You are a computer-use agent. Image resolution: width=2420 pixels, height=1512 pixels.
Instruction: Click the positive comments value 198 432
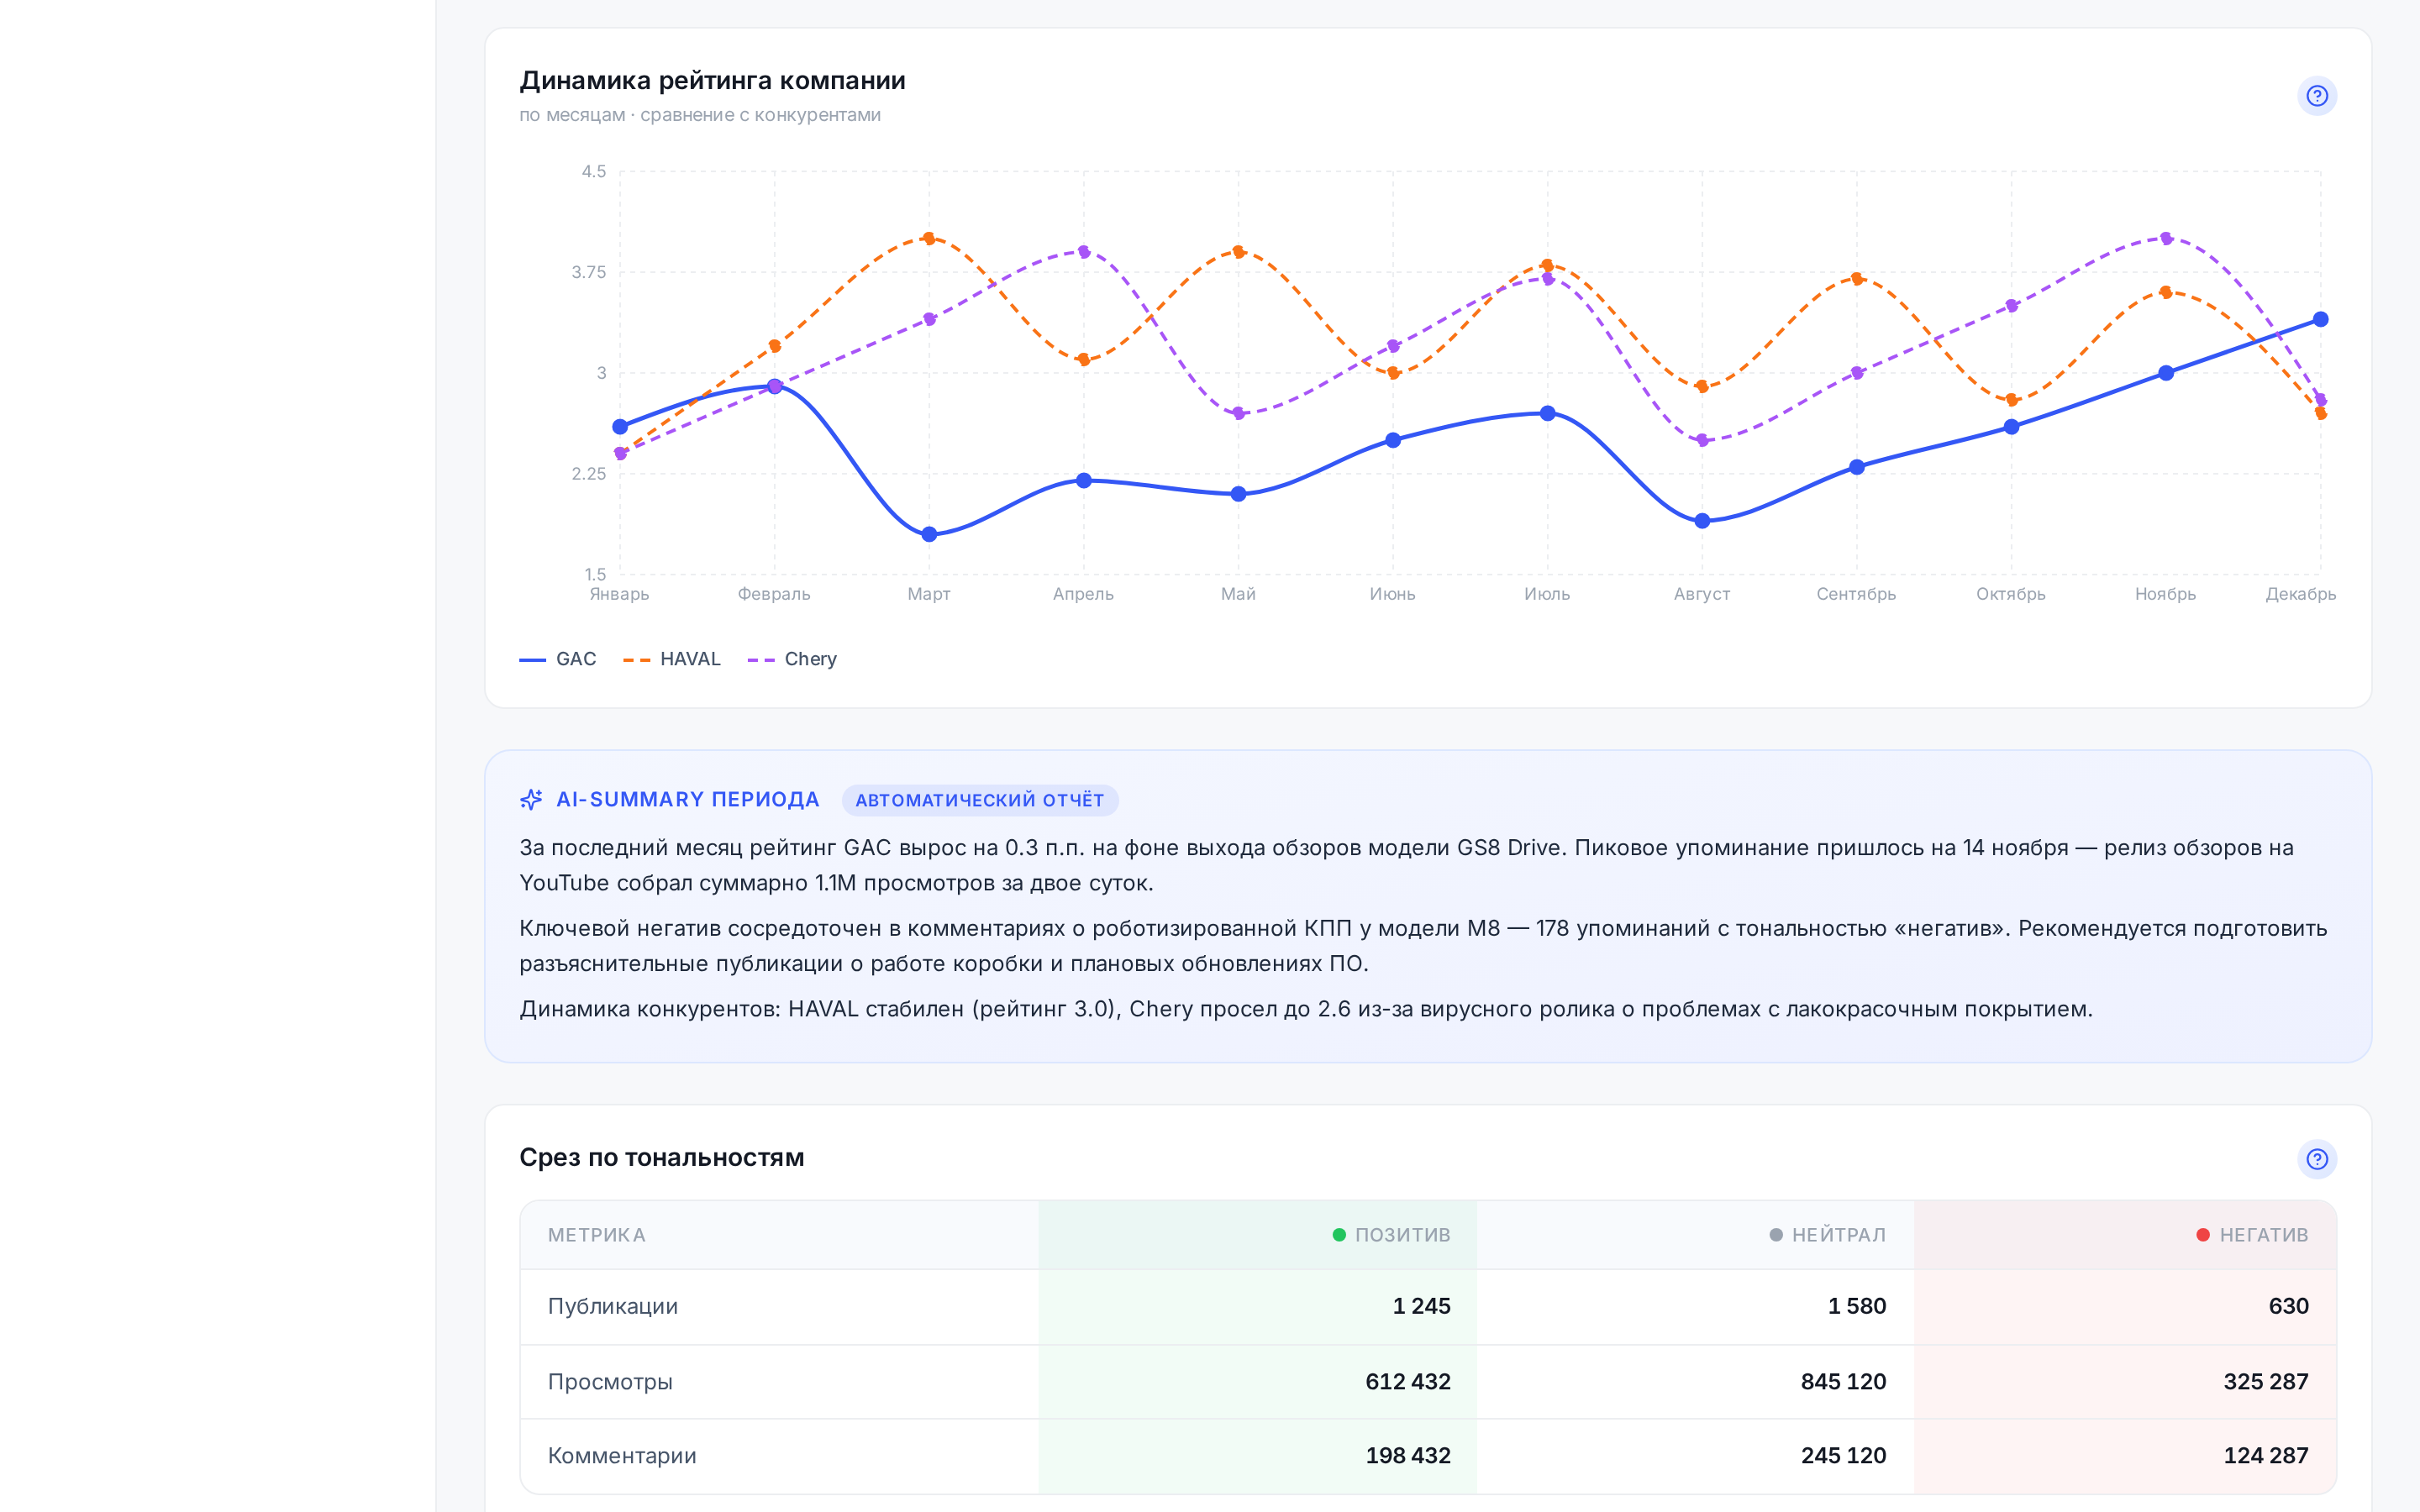(x=1408, y=1456)
